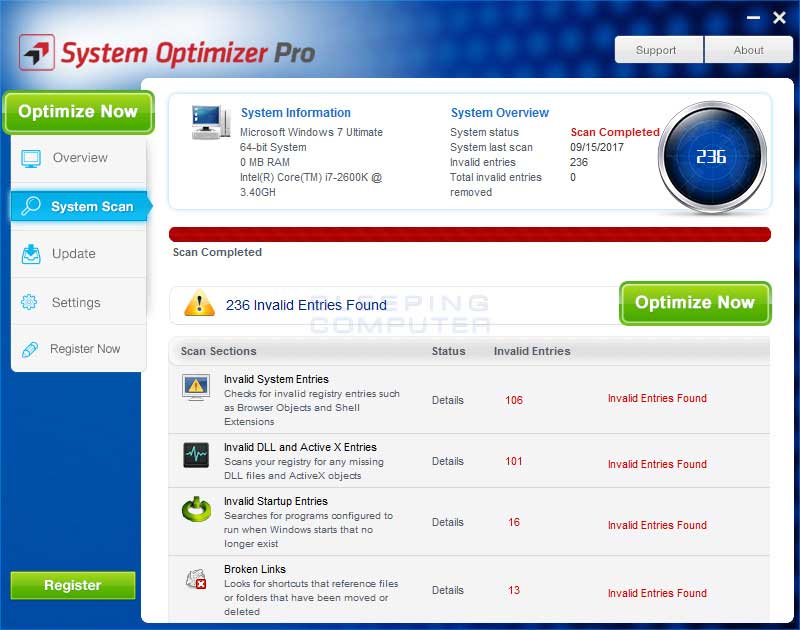The height and width of the screenshot is (630, 800).
Task: Click Invalid Entries Found for Invalid Startup Entries
Action: click(x=657, y=525)
